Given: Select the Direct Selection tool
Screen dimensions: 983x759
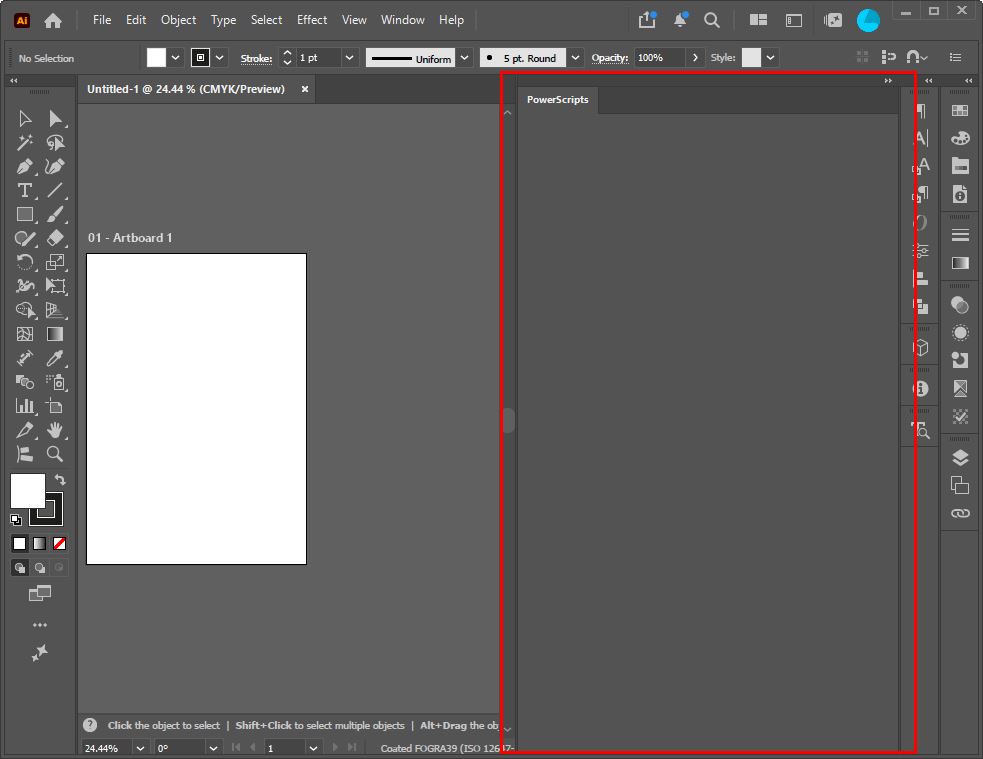Looking at the screenshot, I should [55, 118].
